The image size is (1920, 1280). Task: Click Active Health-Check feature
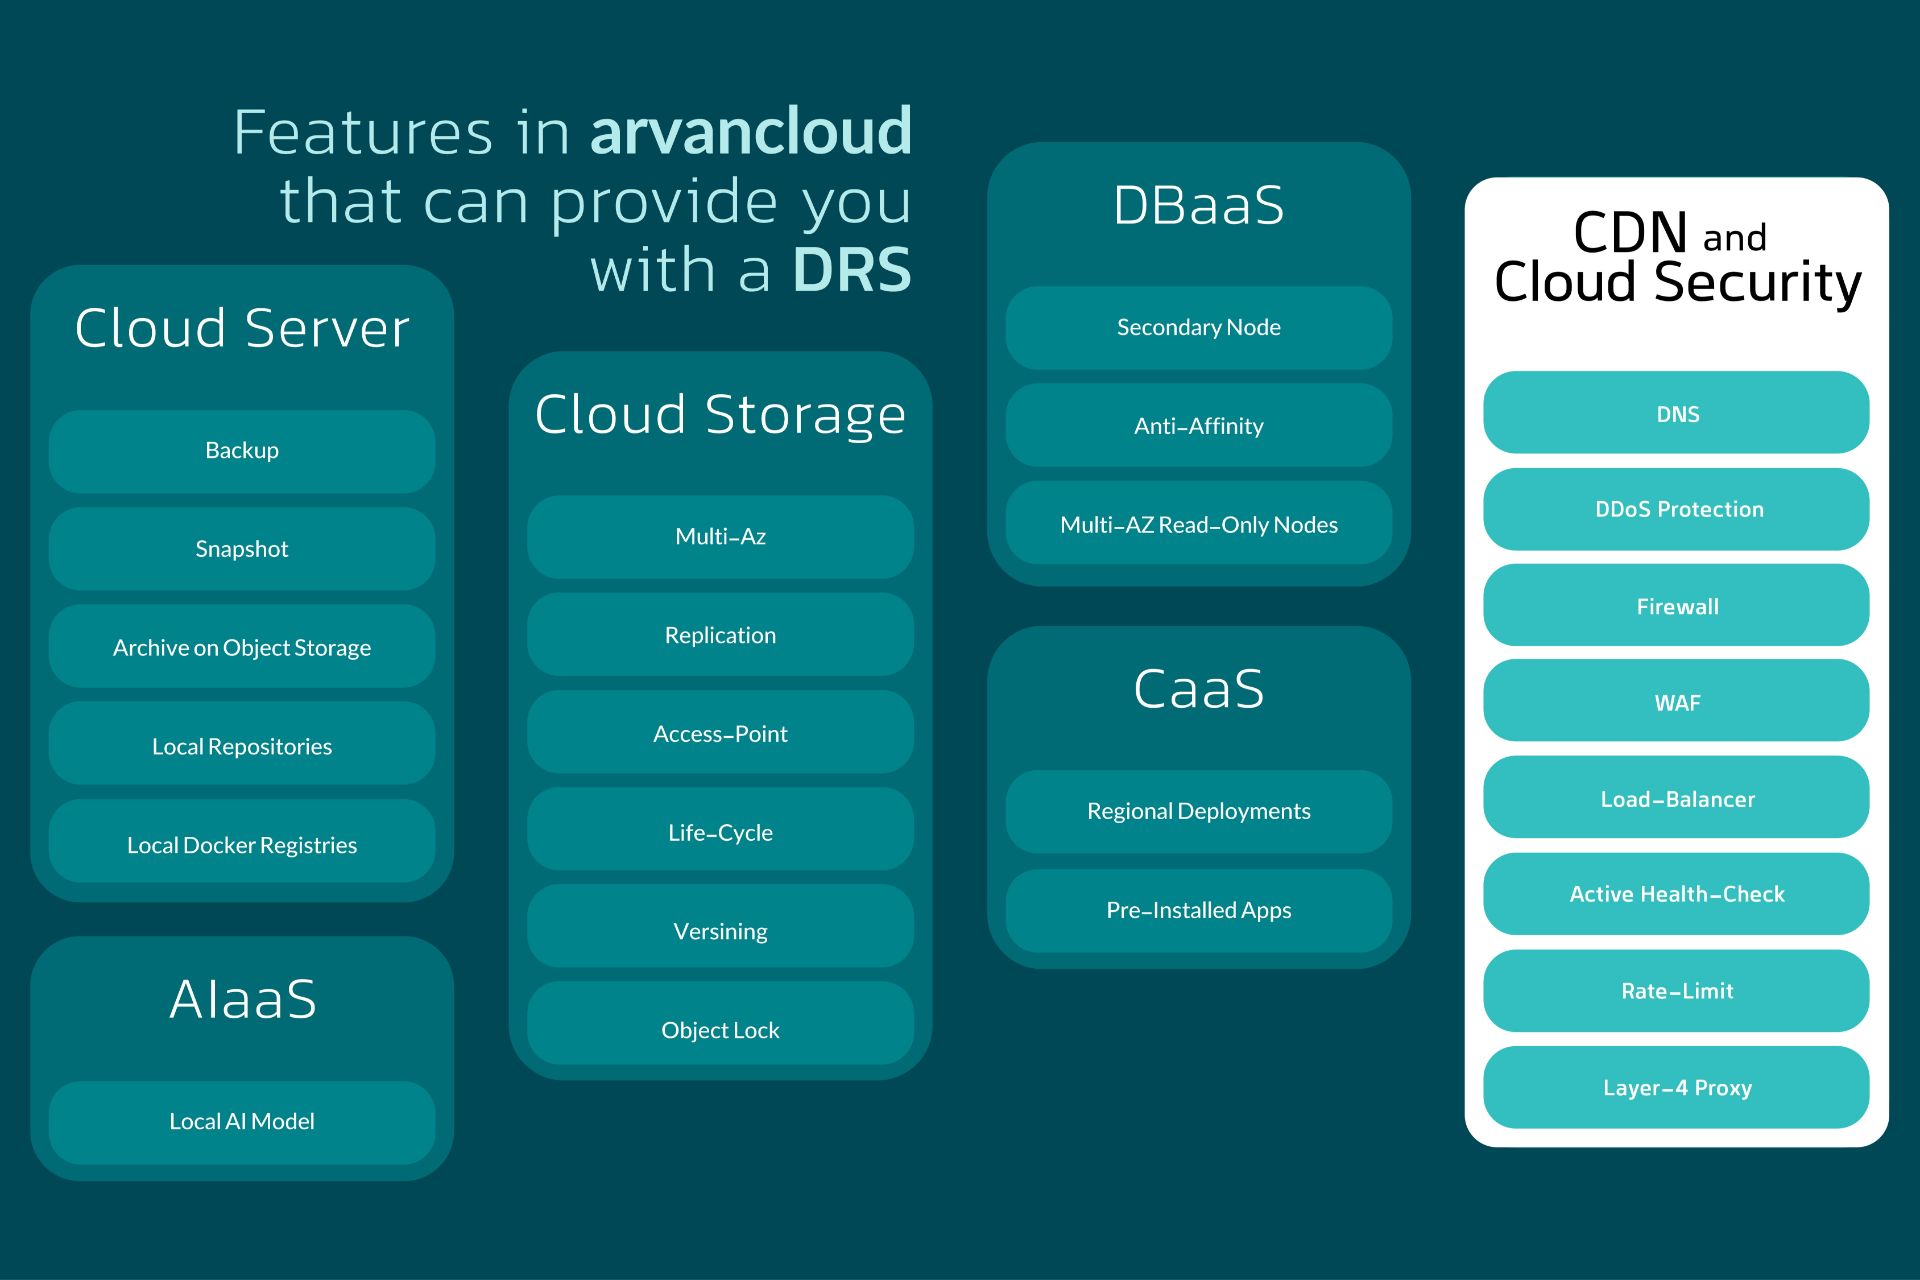(1676, 894)
